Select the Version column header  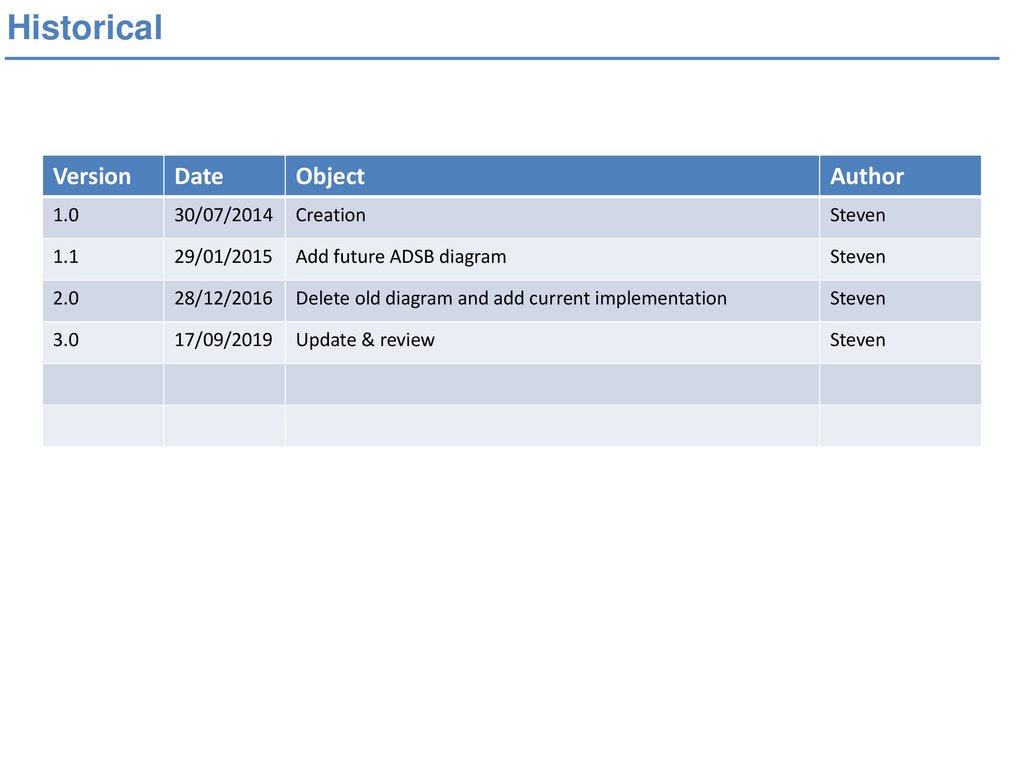[x=92, y=177]
